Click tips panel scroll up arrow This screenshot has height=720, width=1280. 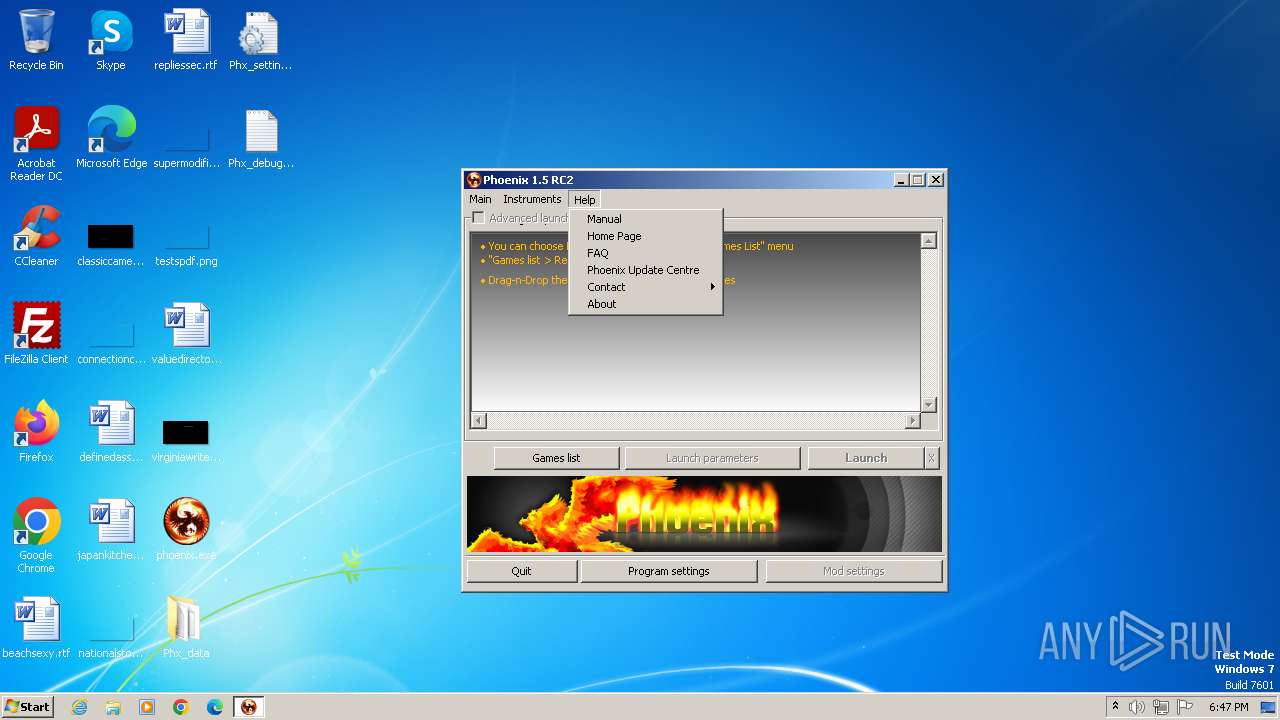click(929, 241)
